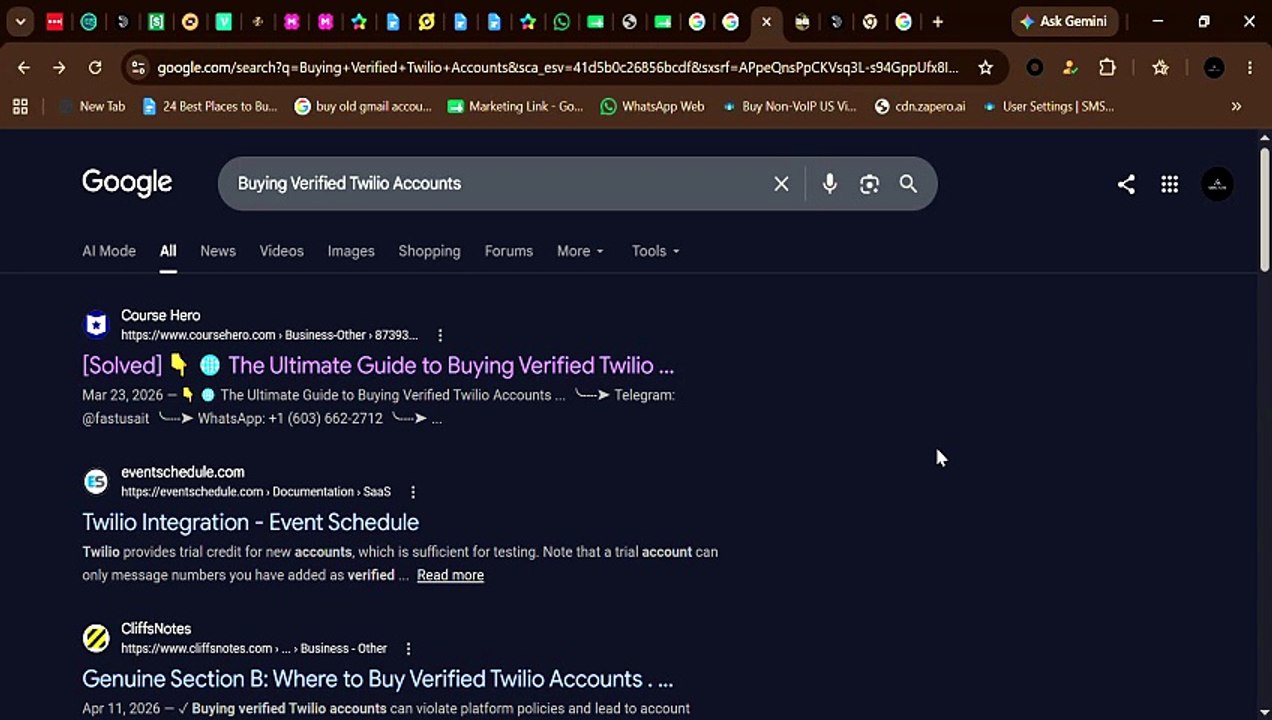Click the eventschedule.com URL breadcrumb
Screen dimensions: 1272x720
pos(256,492)
